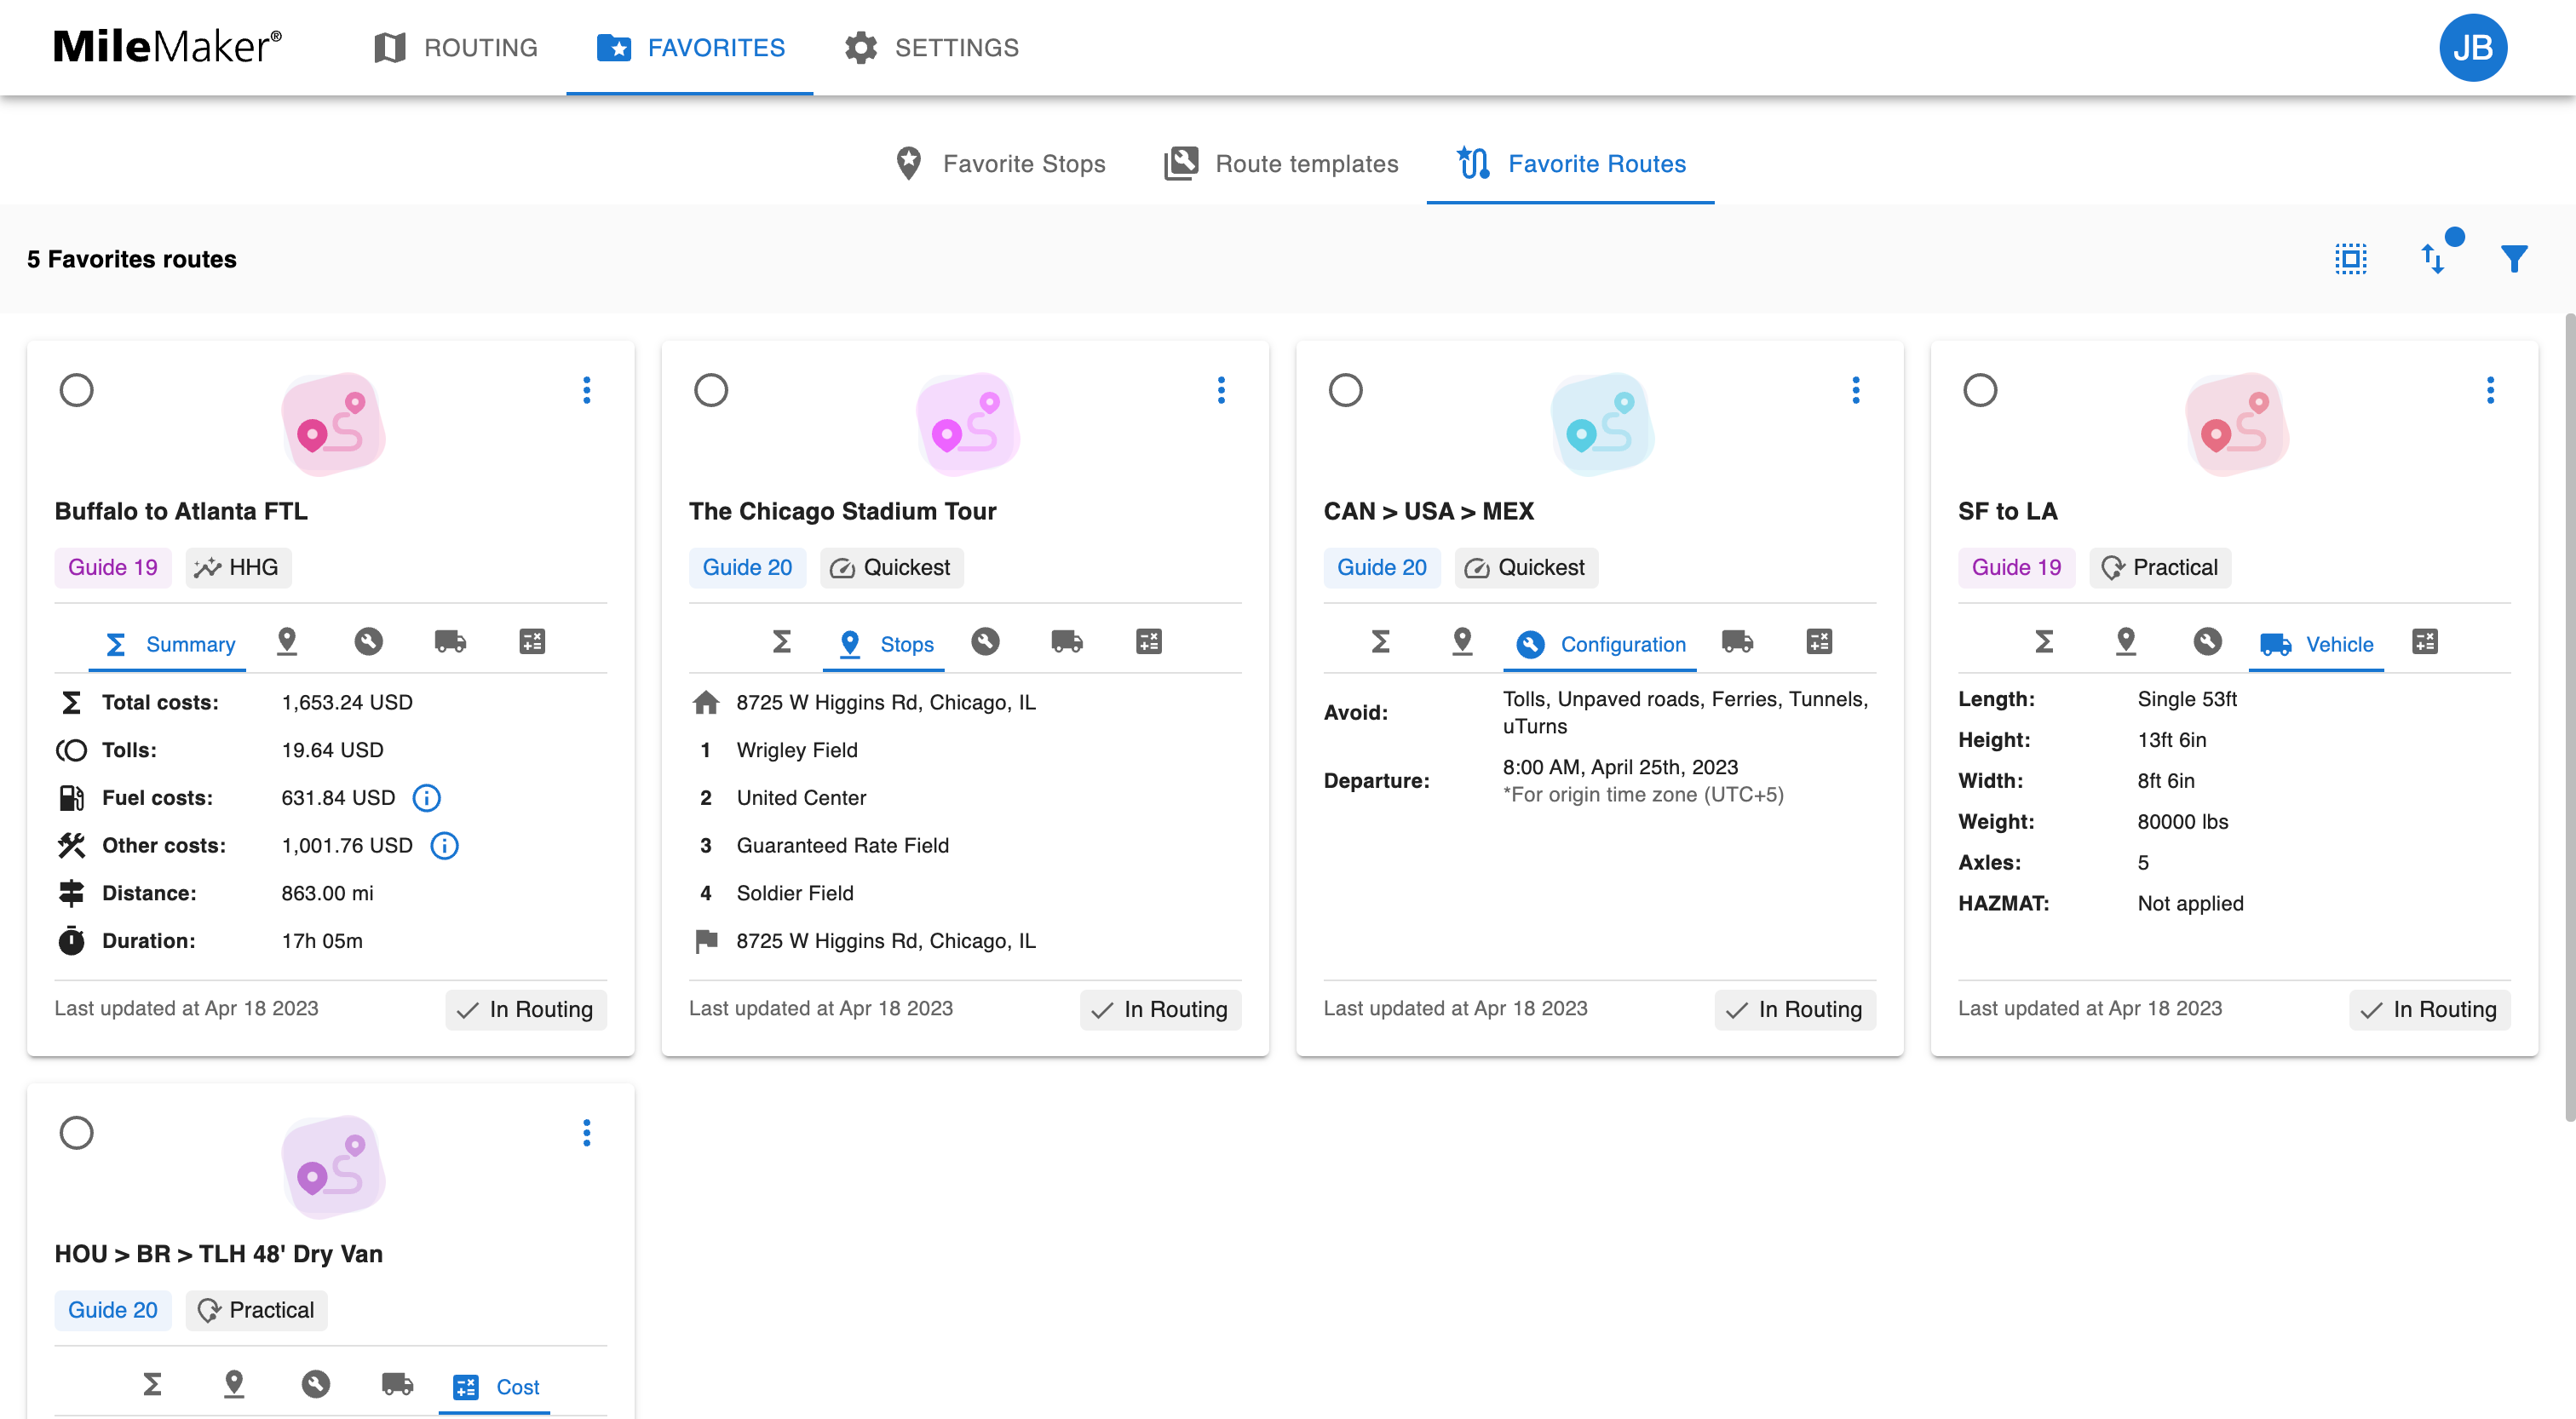
Task: Select the SF to LA route radio
Action: tap(1980, 390)
